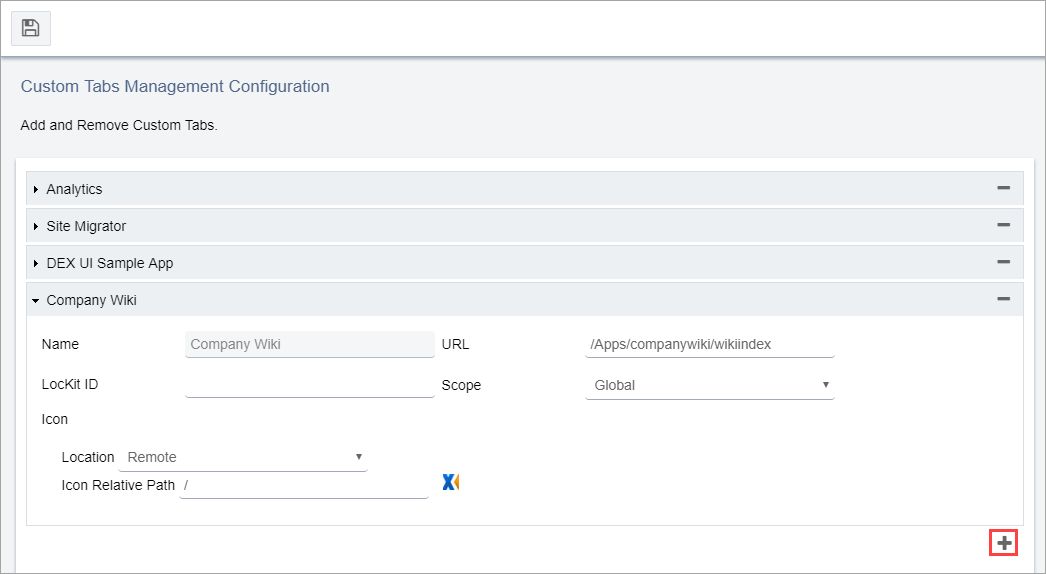
Task: Click the Location label
Action: tap(88, 457)
